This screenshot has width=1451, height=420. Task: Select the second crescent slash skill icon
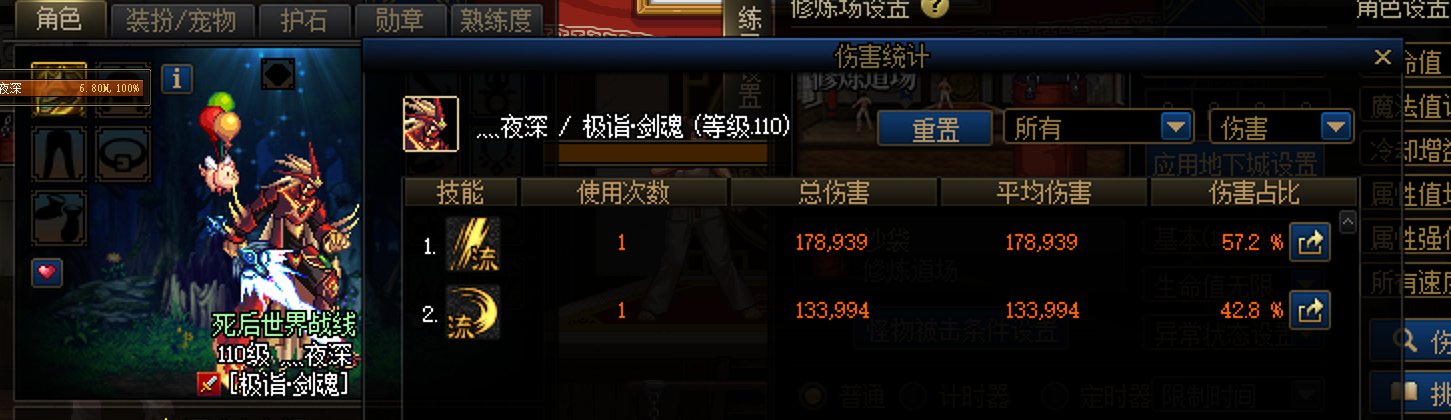(473, 312)
